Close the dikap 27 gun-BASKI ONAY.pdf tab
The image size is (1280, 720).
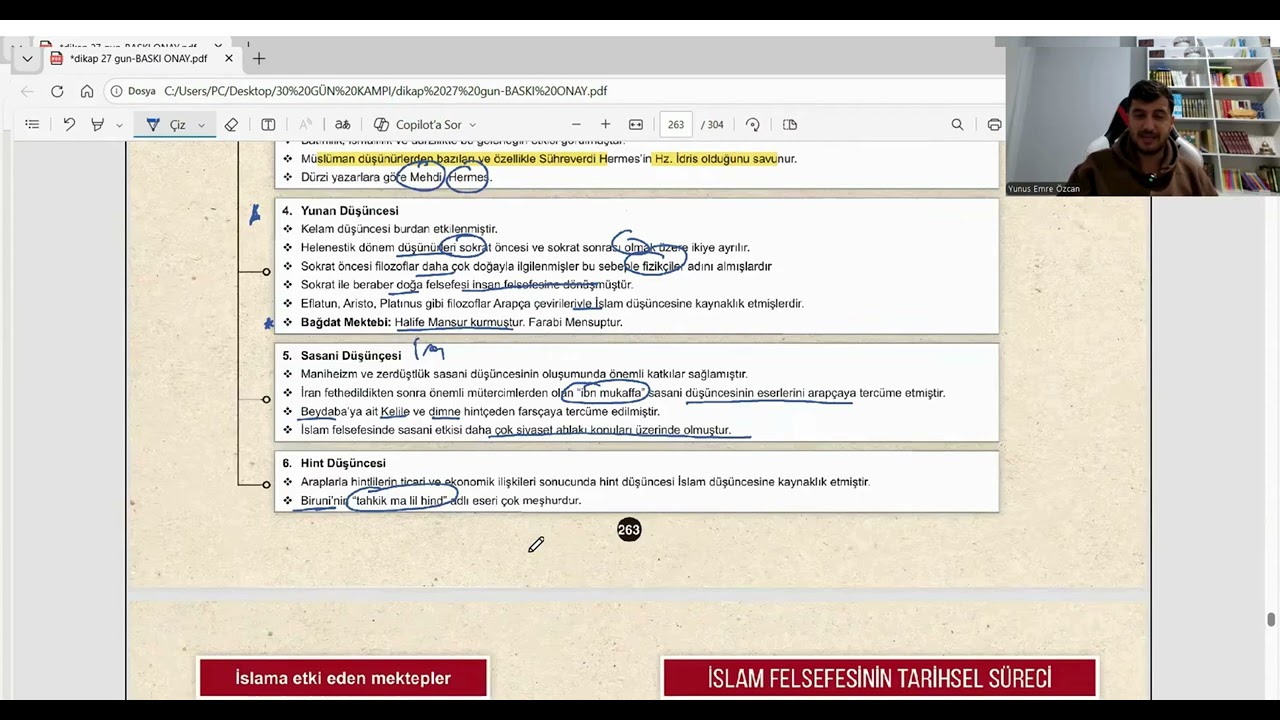(228, 59)
